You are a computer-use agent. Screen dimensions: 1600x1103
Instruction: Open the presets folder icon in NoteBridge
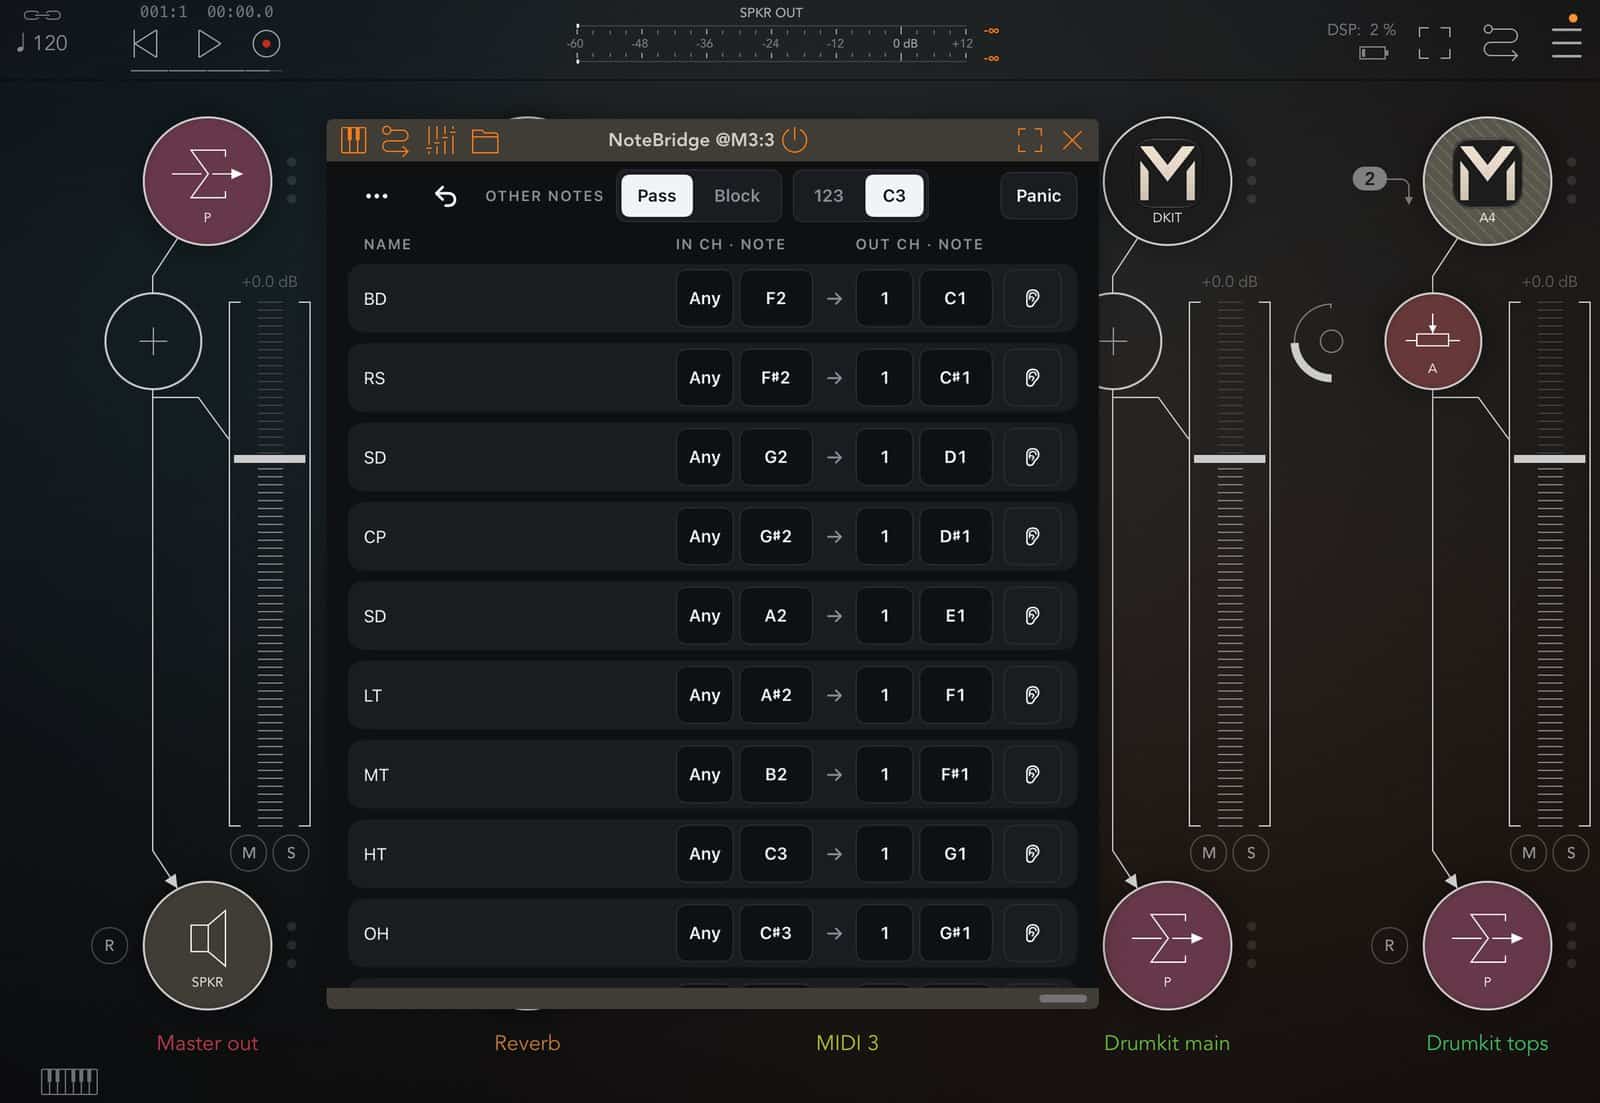[x=485, y=141]
